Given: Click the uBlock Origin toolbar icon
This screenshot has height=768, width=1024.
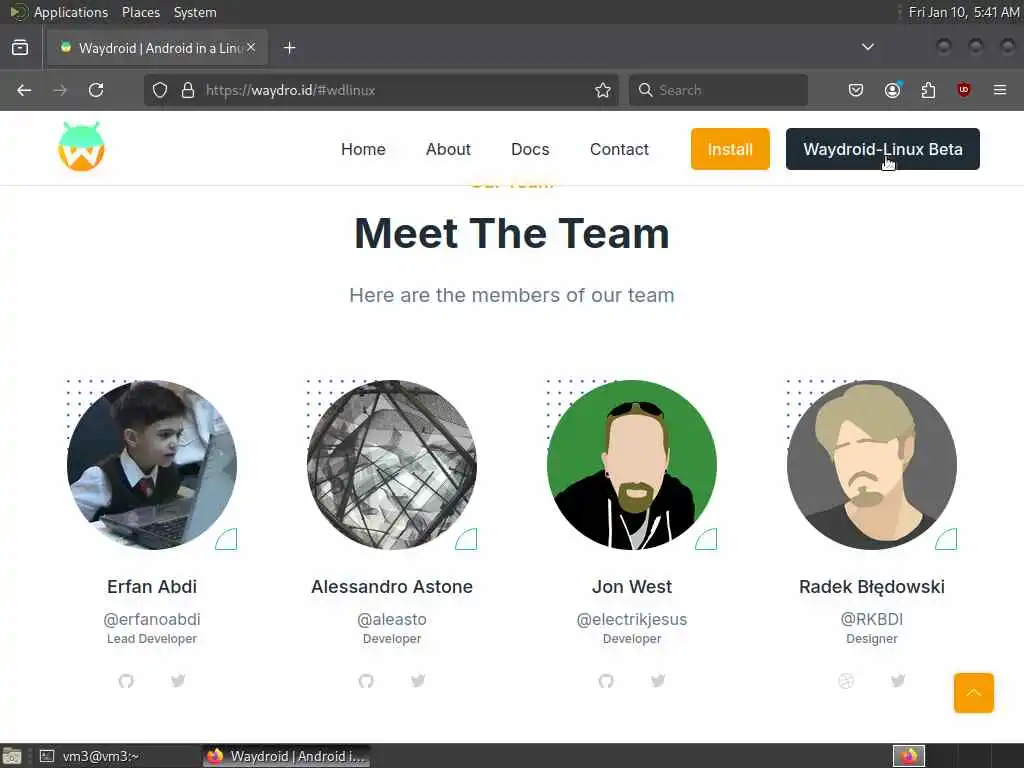Looking at the screenshot, I should [x=964, y=90].
